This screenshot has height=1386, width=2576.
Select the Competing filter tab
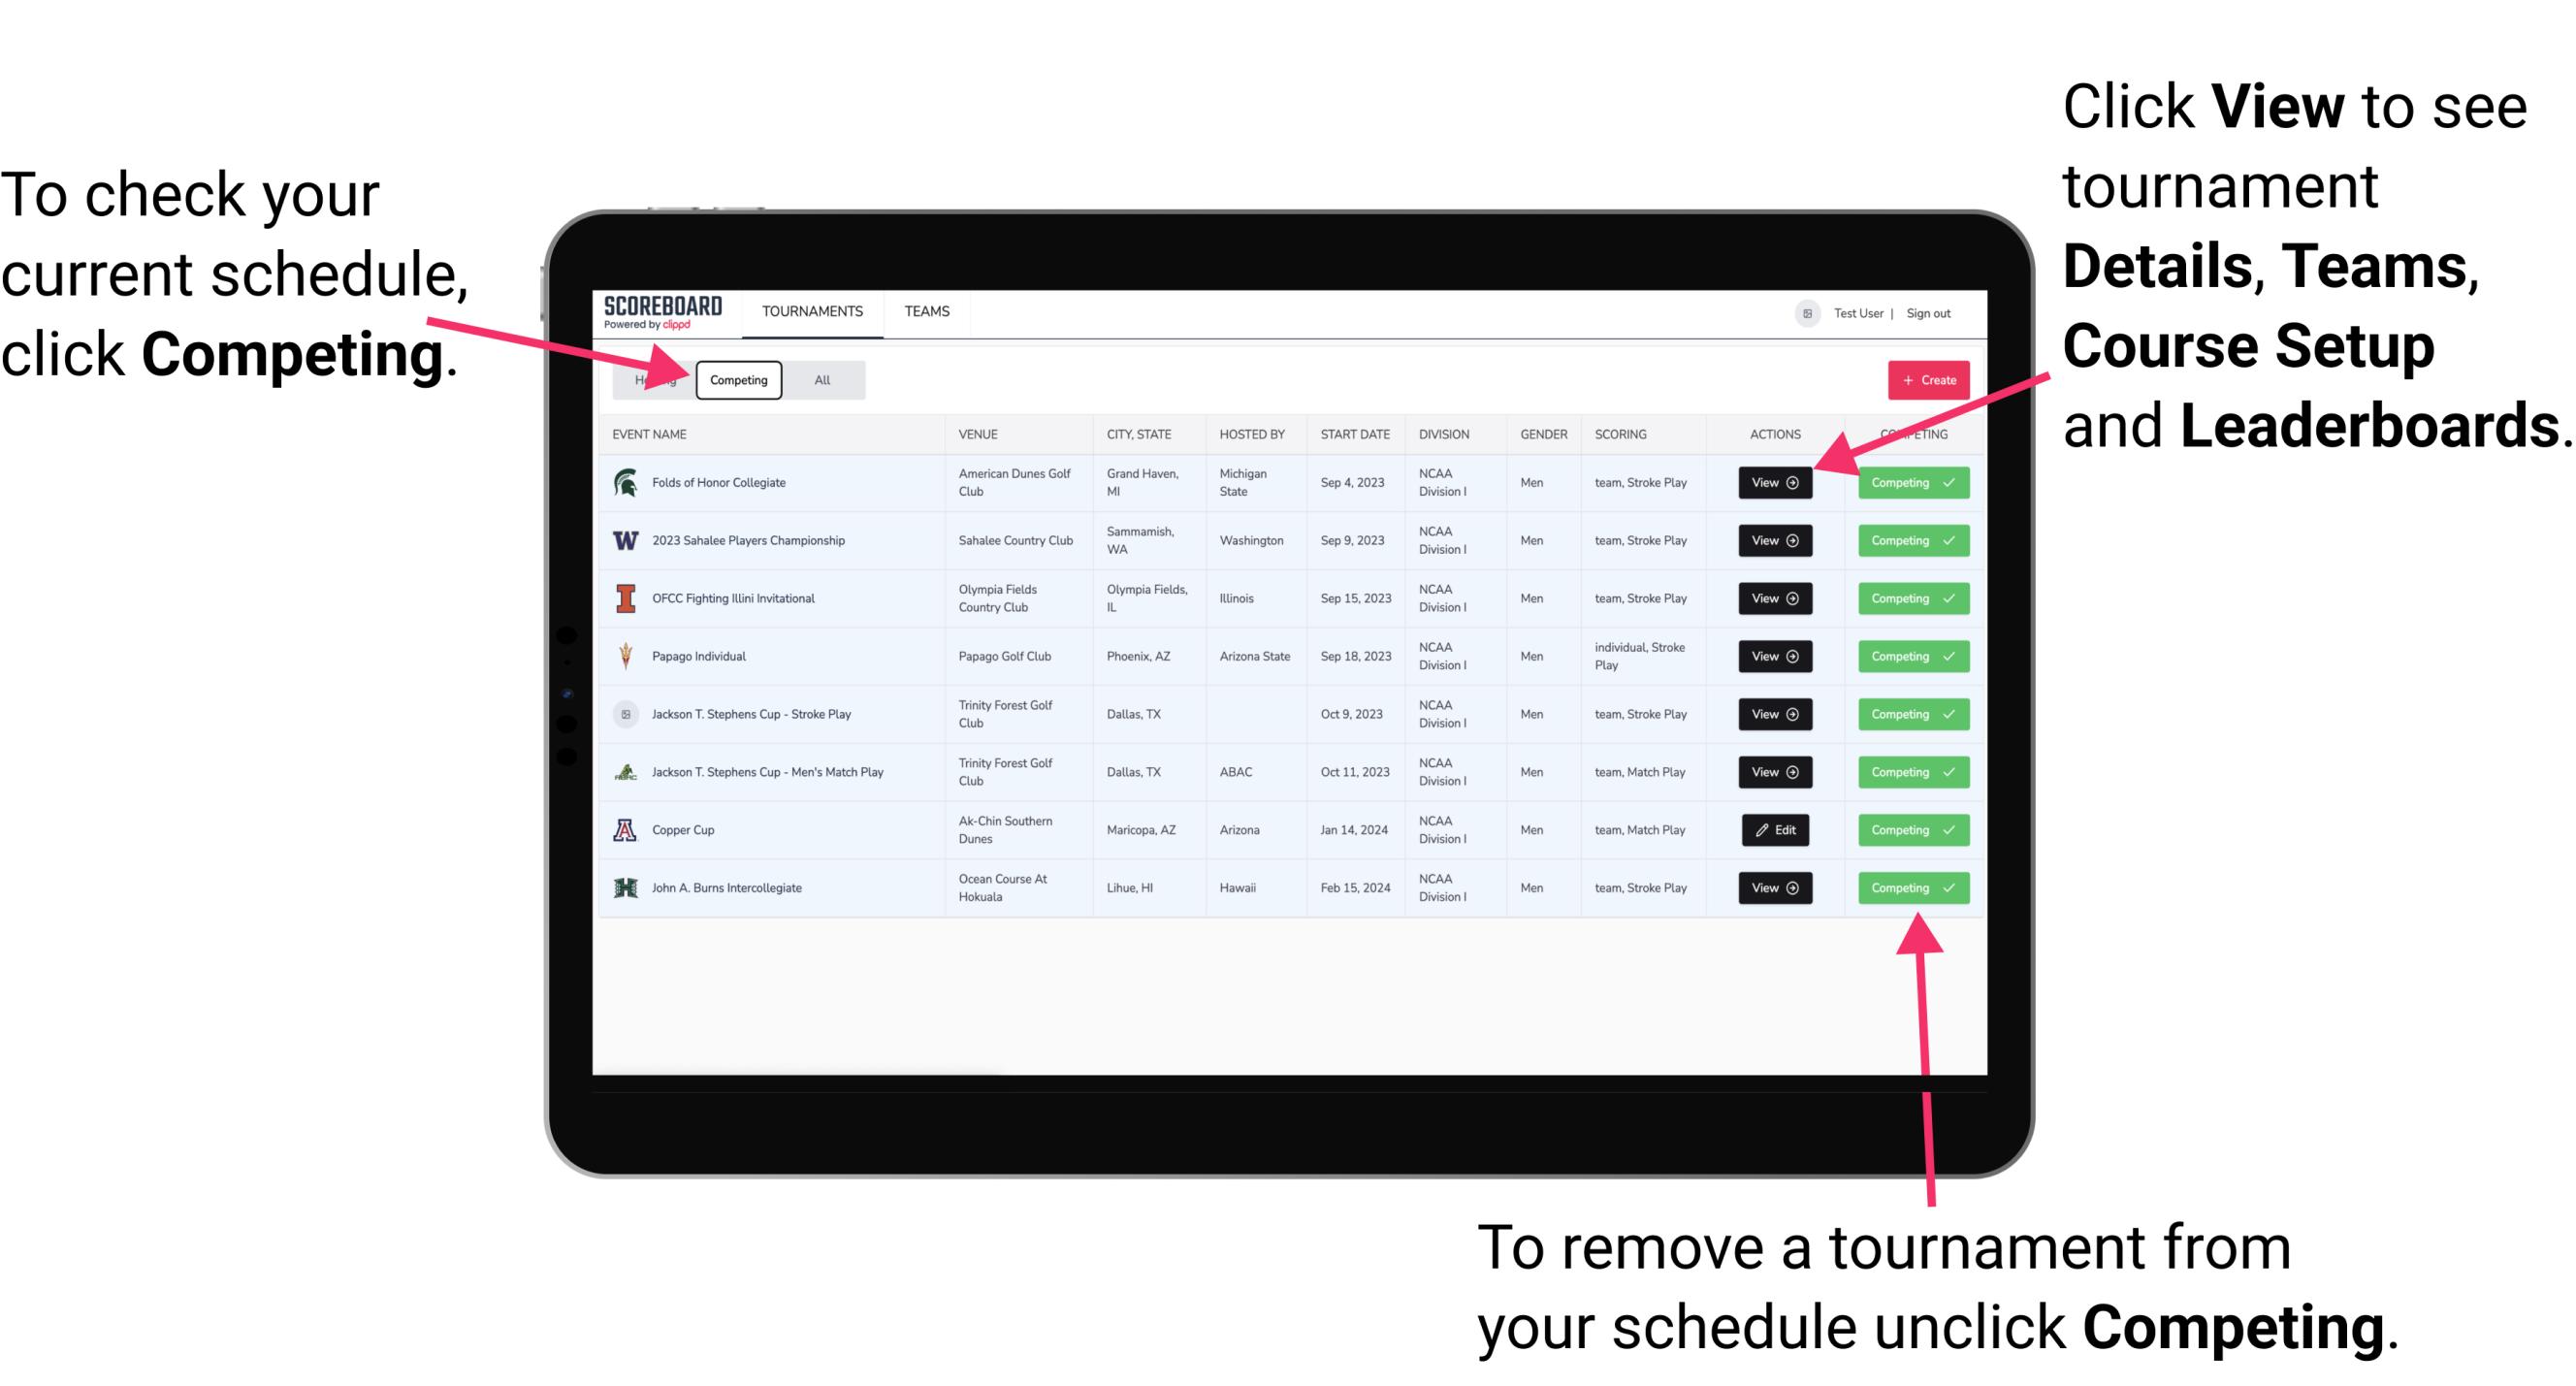pos(737,379)
